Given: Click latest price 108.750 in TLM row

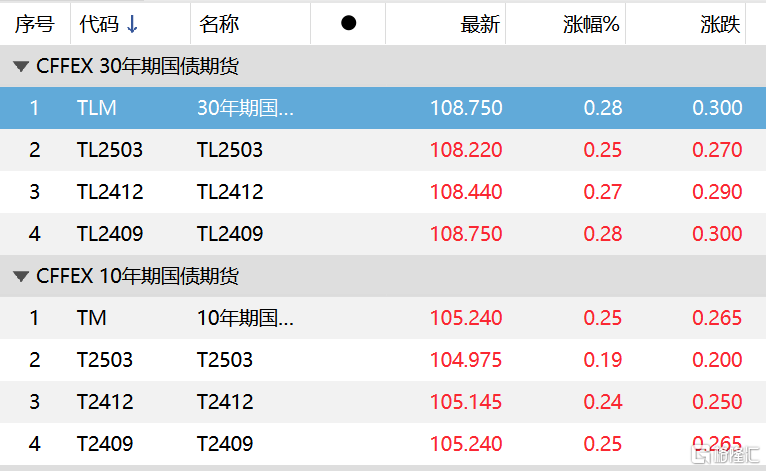Looking at the screenshot, I should click(466, 108).
